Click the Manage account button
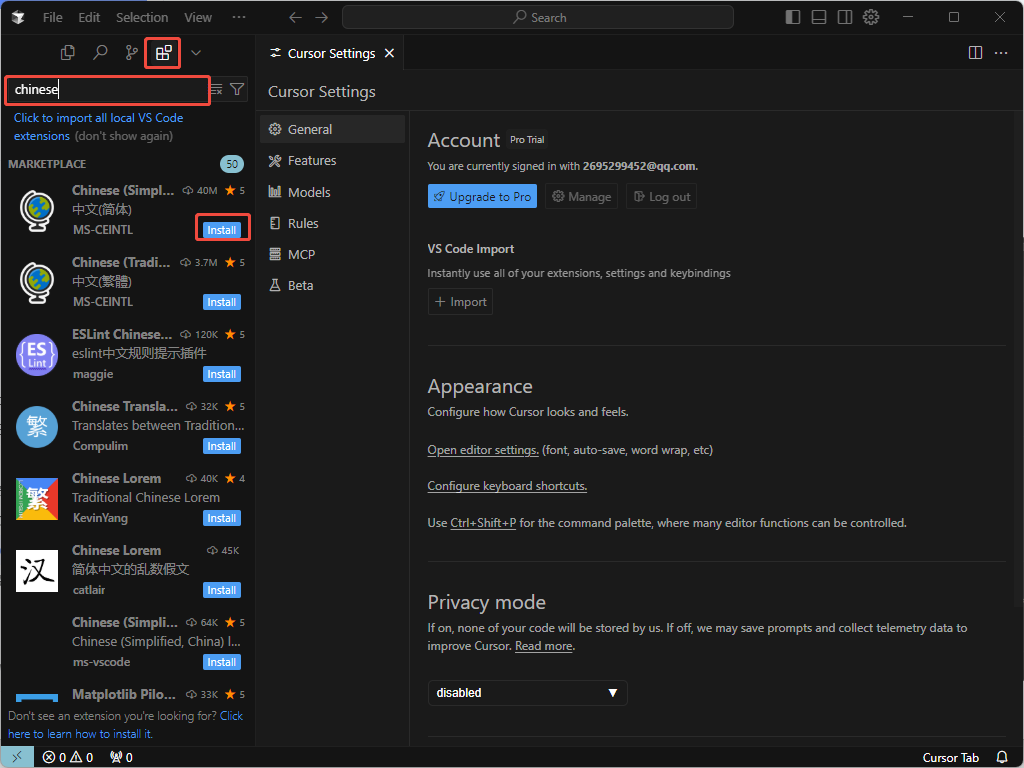Viewport: 1024px width, 768px height. (x=581, y=197)
